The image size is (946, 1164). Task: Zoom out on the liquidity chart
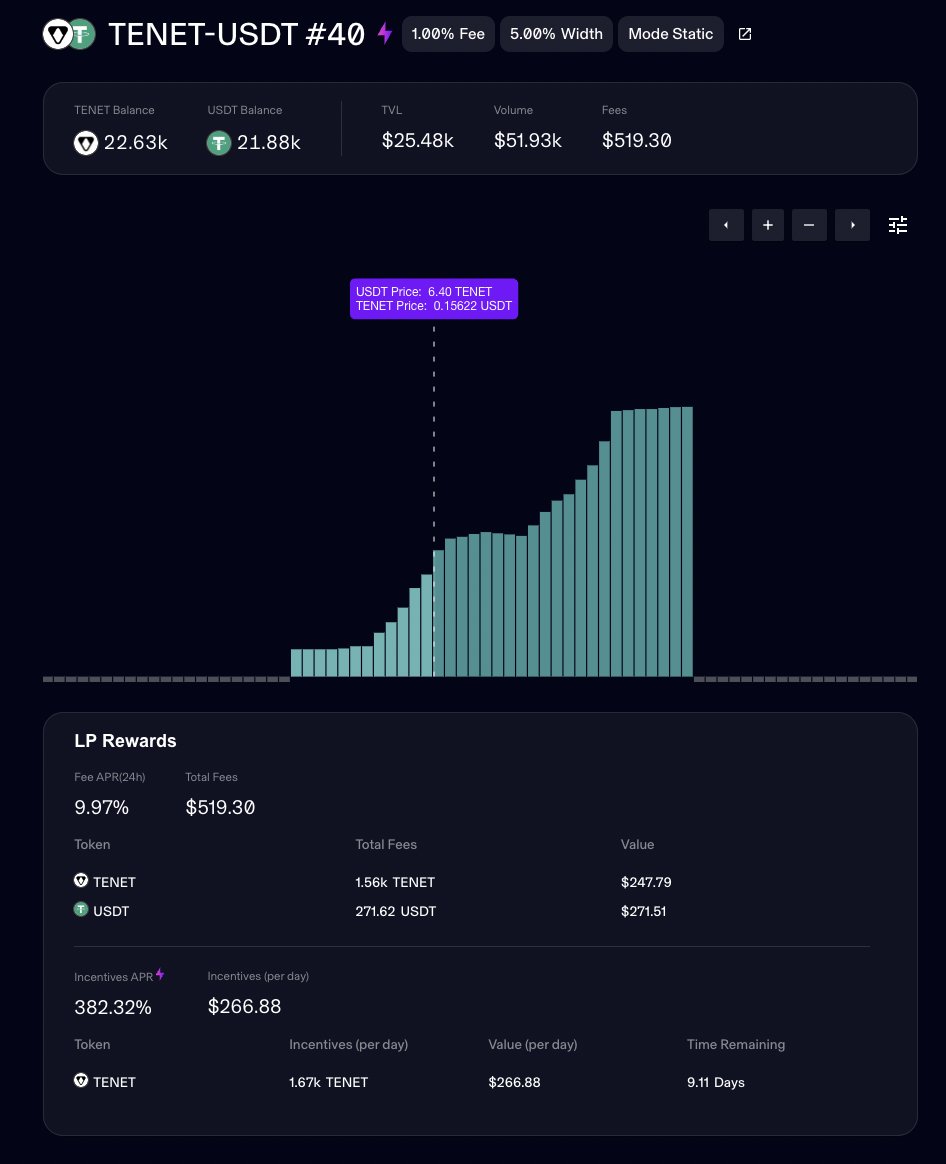coord(809,225)
